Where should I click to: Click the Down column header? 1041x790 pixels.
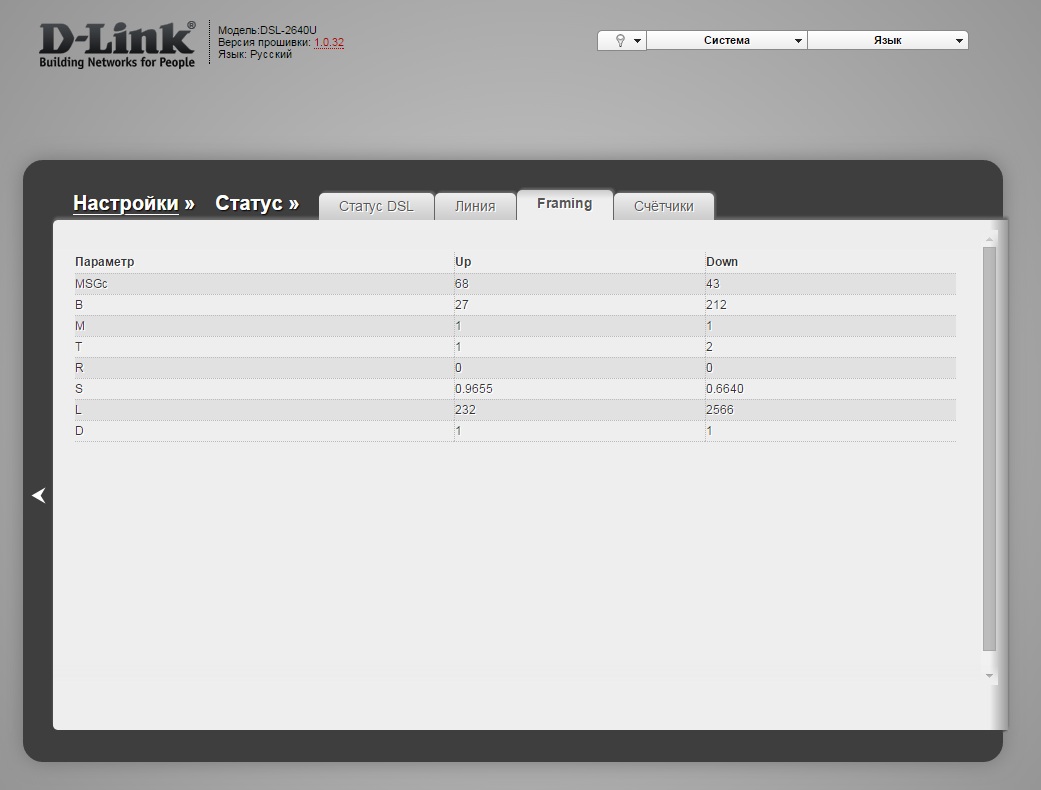[x=722, y=262]
